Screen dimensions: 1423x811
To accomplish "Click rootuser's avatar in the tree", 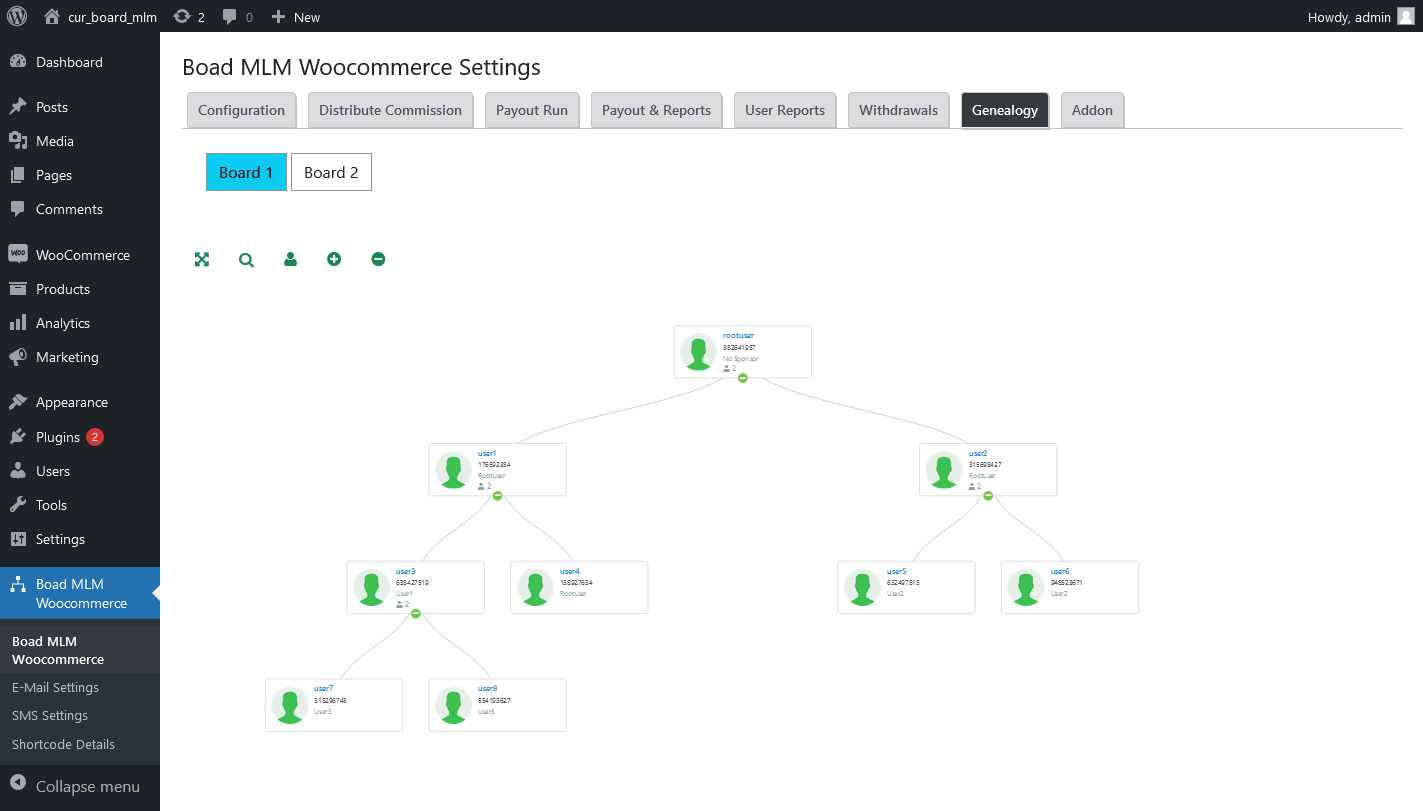I will pos(698,351).
